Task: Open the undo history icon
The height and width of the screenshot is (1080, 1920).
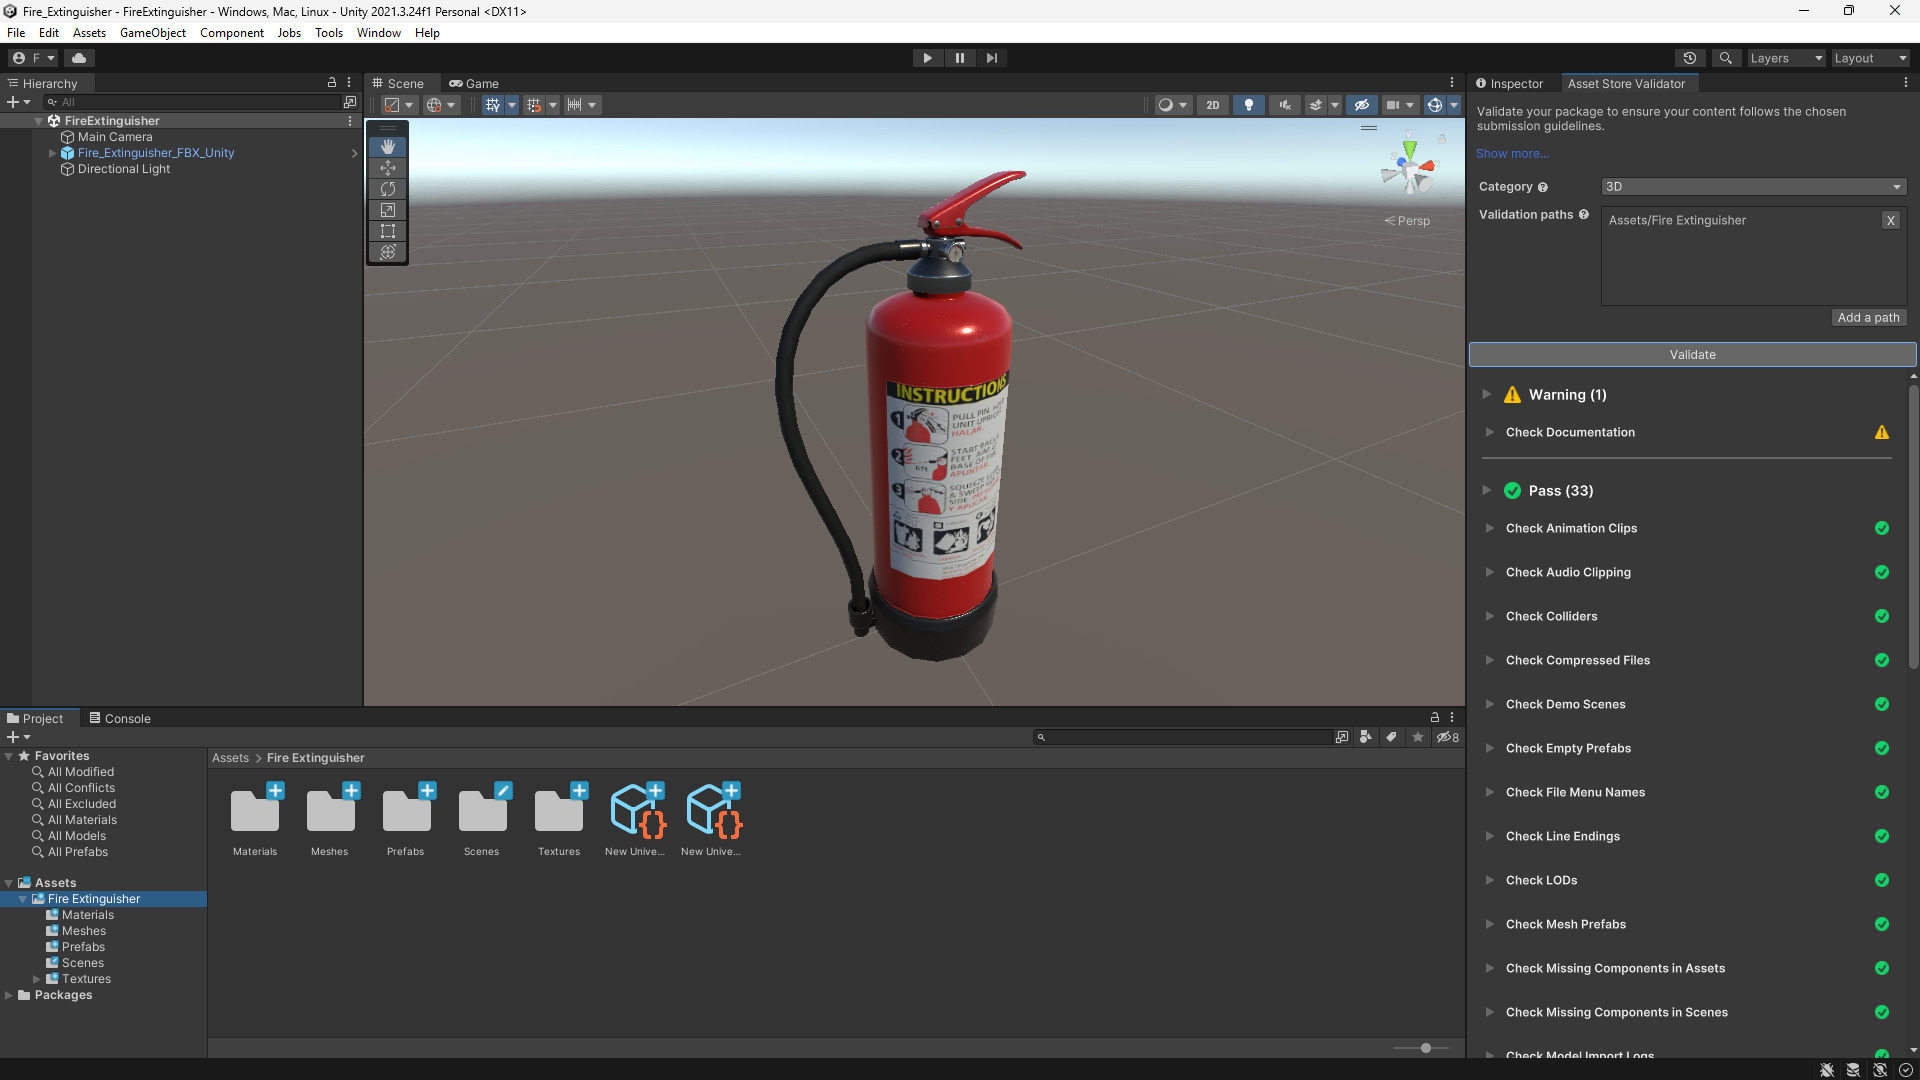Action: tap(1690, 58)
